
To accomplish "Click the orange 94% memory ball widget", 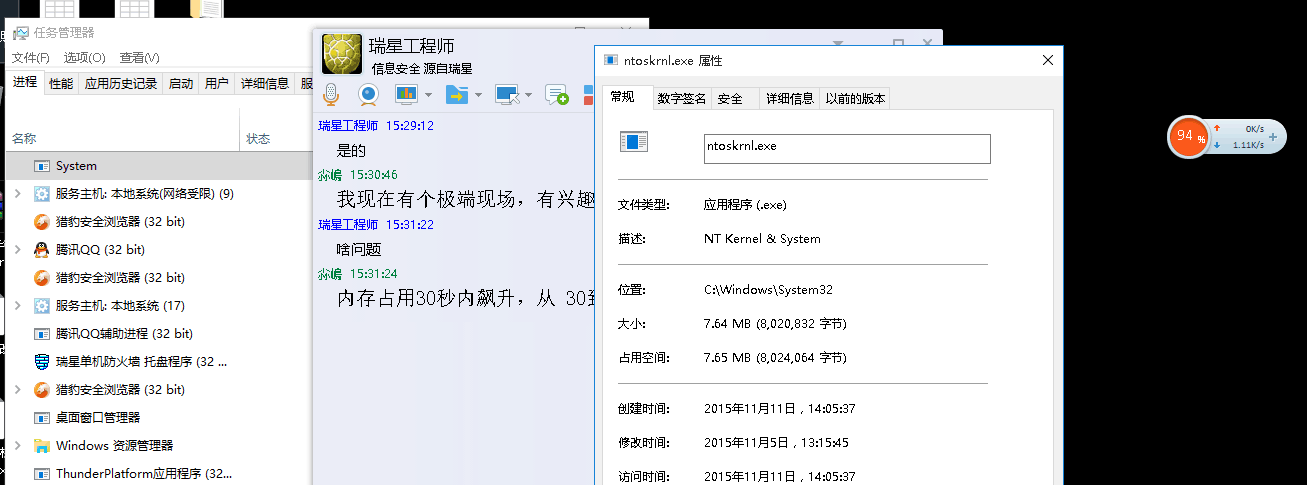I will click(1189, 136).
